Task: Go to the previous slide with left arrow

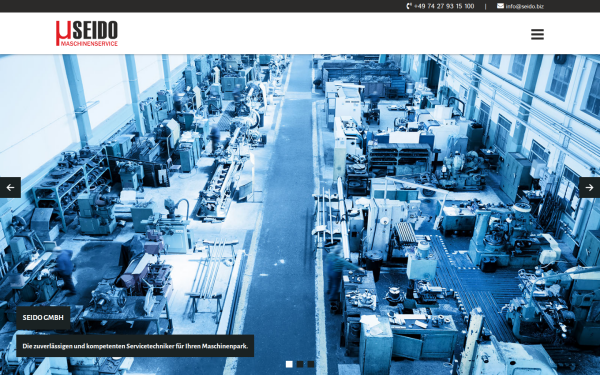Action: (x=10, y=188)
